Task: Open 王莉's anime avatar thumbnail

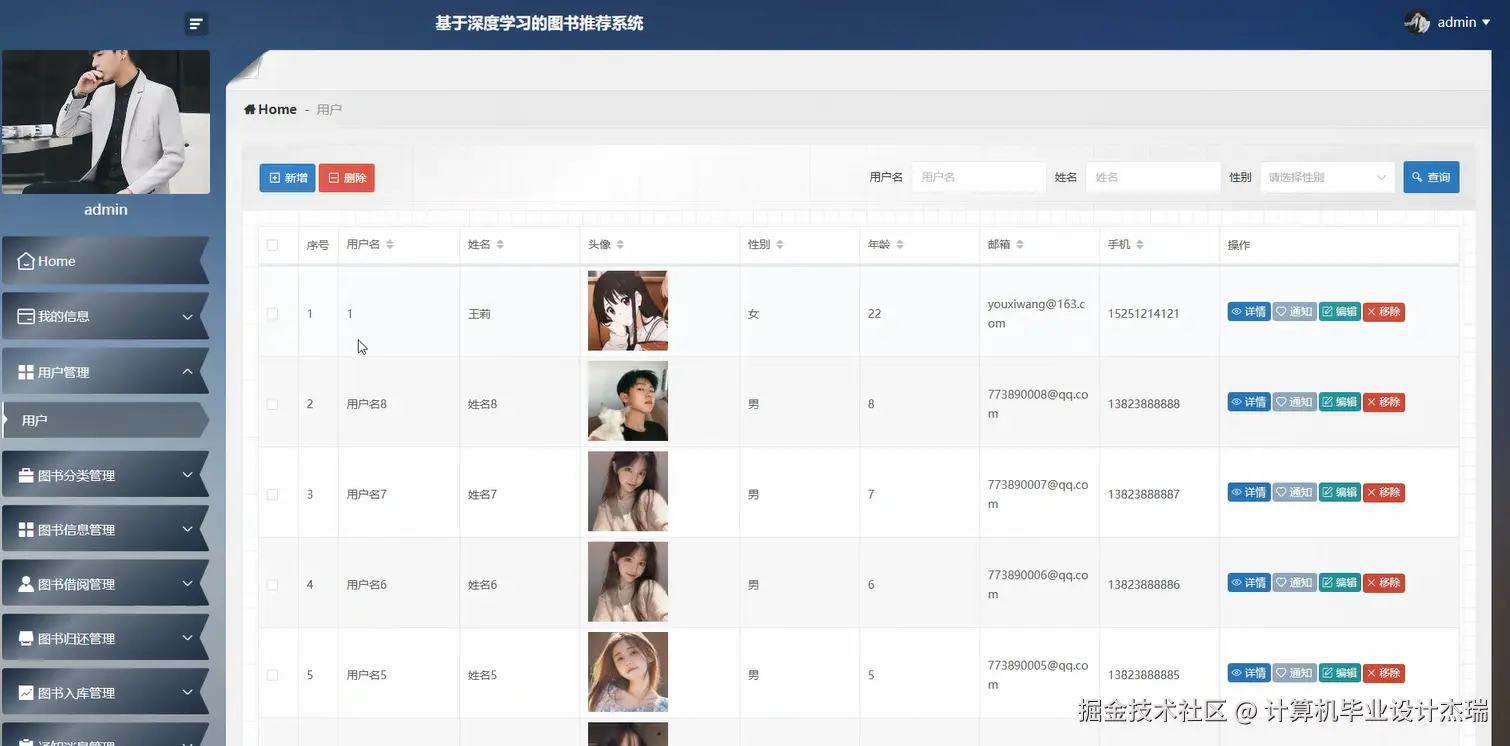Action: tap(628, 311)
